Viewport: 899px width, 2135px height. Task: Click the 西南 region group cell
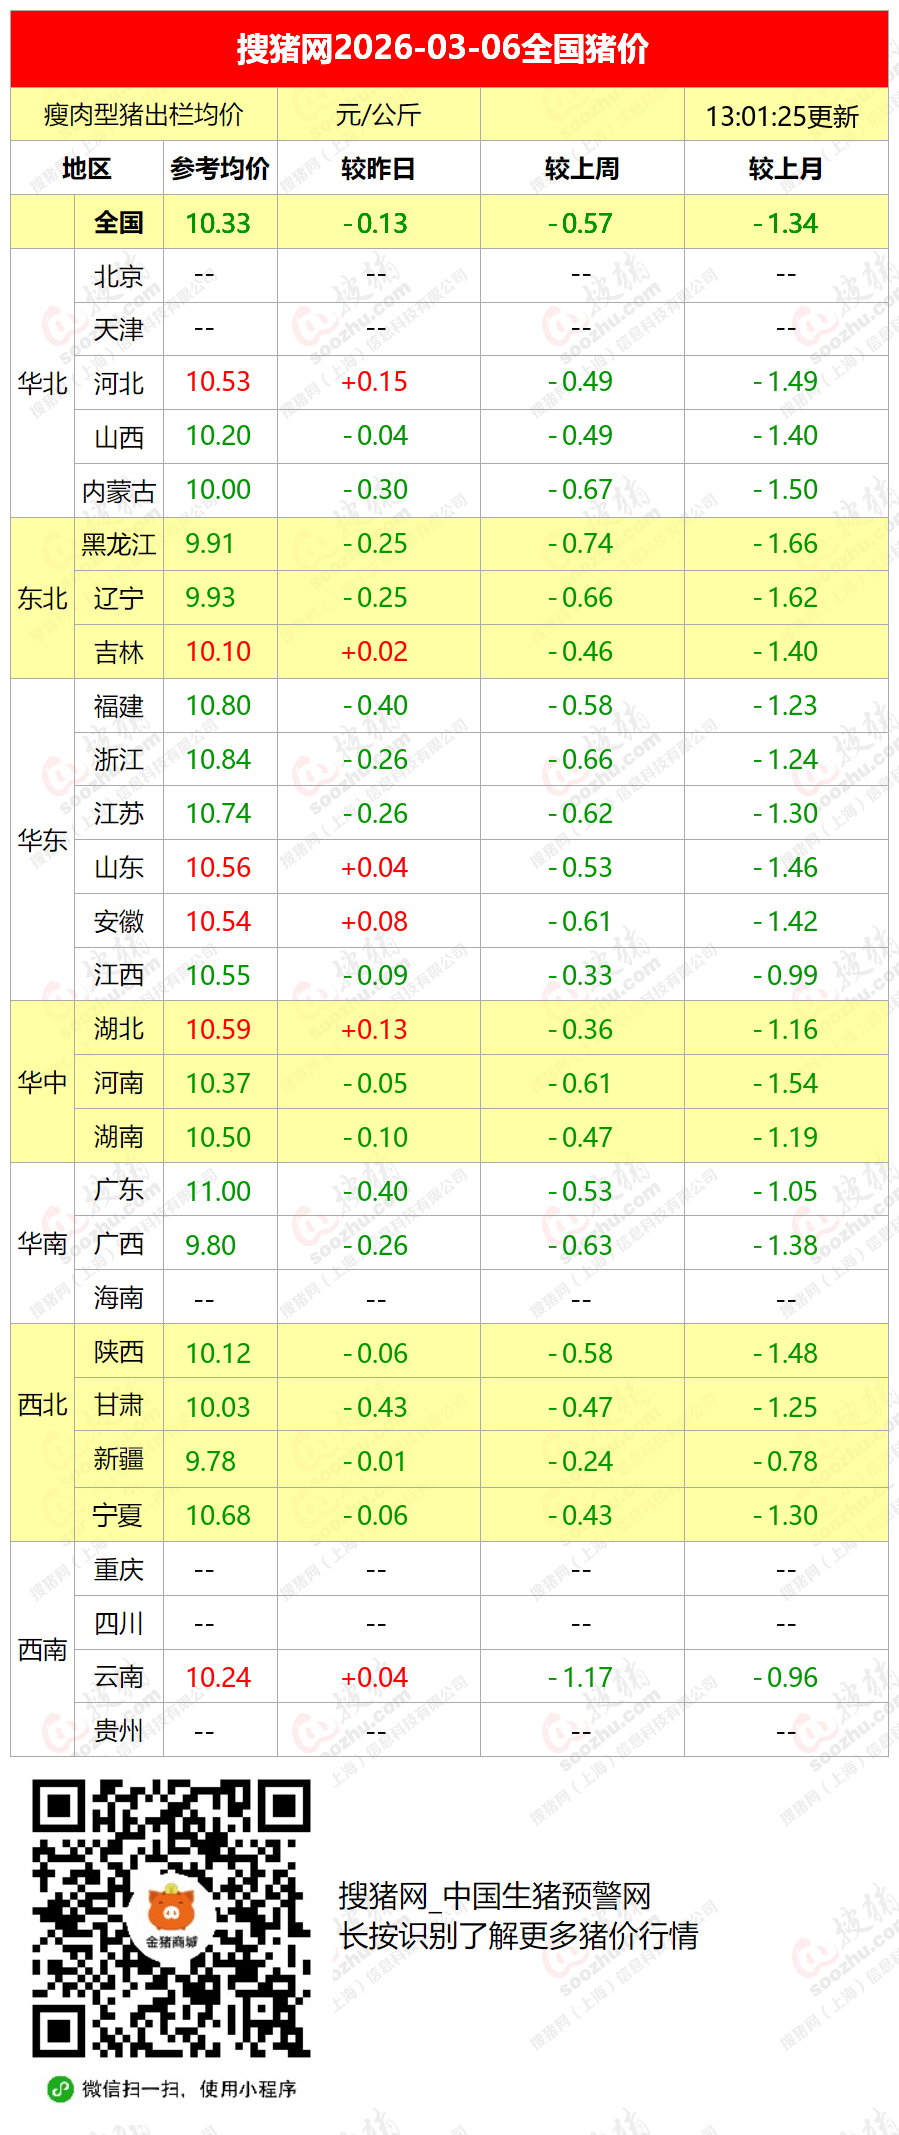[x=43, y=1650]
